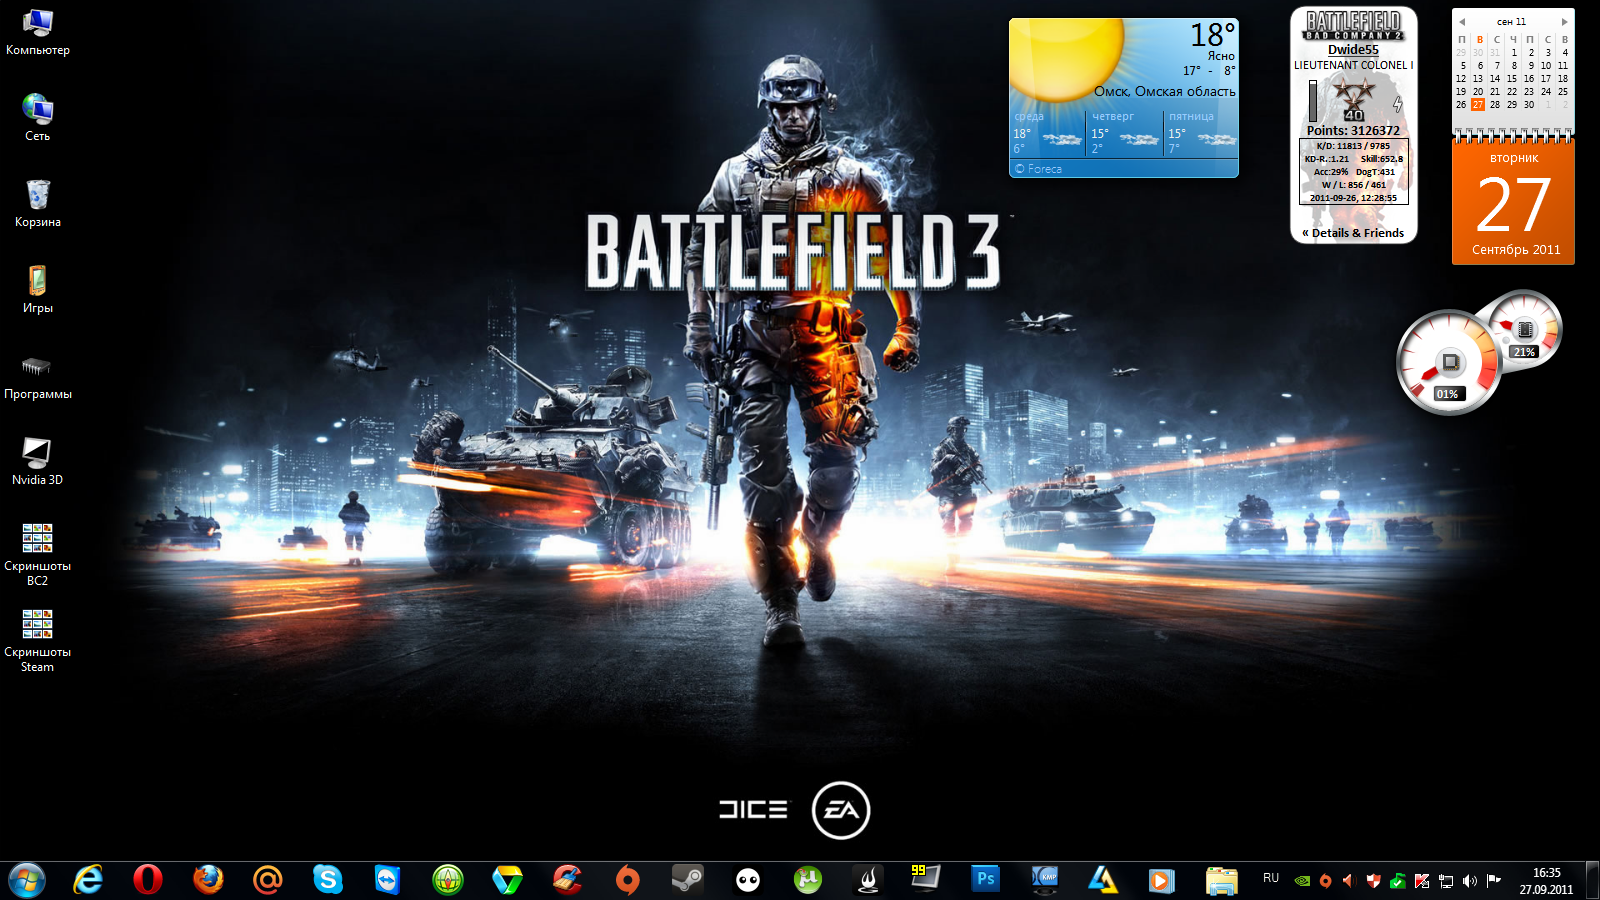Viewport: 1600px width, 900px height.
Task: Click the четверг forecast in the weather gadget
Action: (1124, 133)
